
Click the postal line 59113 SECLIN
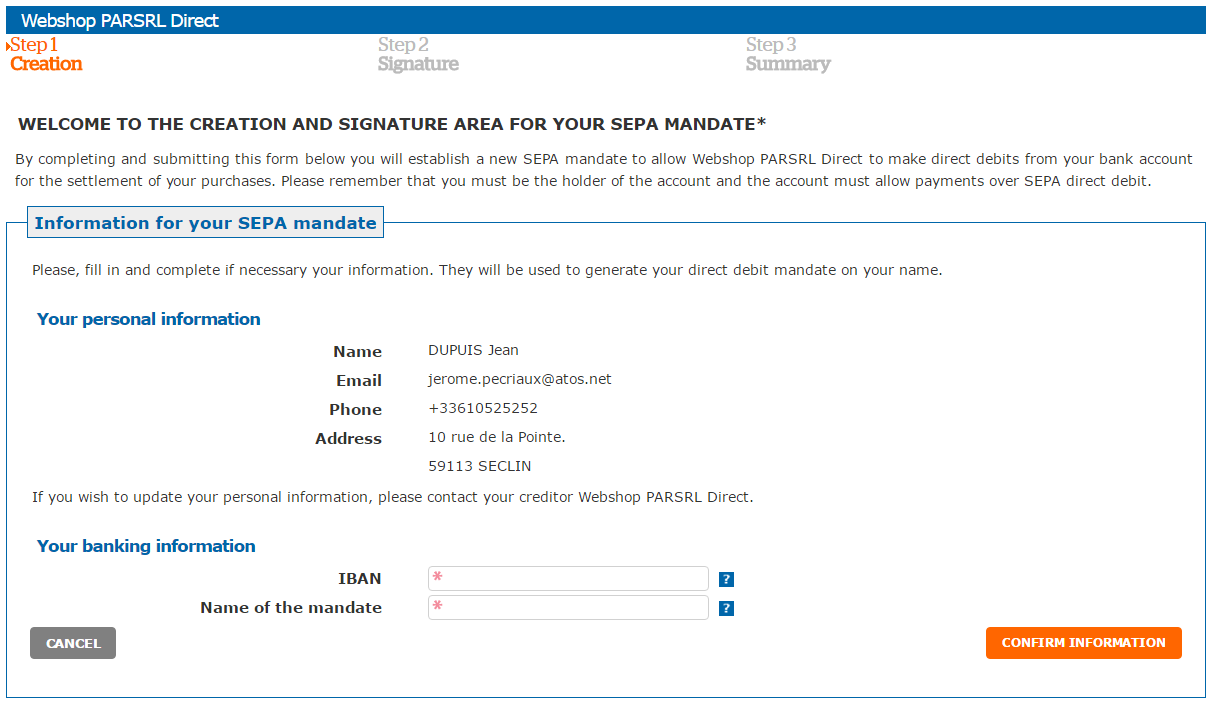coord(480,466)
